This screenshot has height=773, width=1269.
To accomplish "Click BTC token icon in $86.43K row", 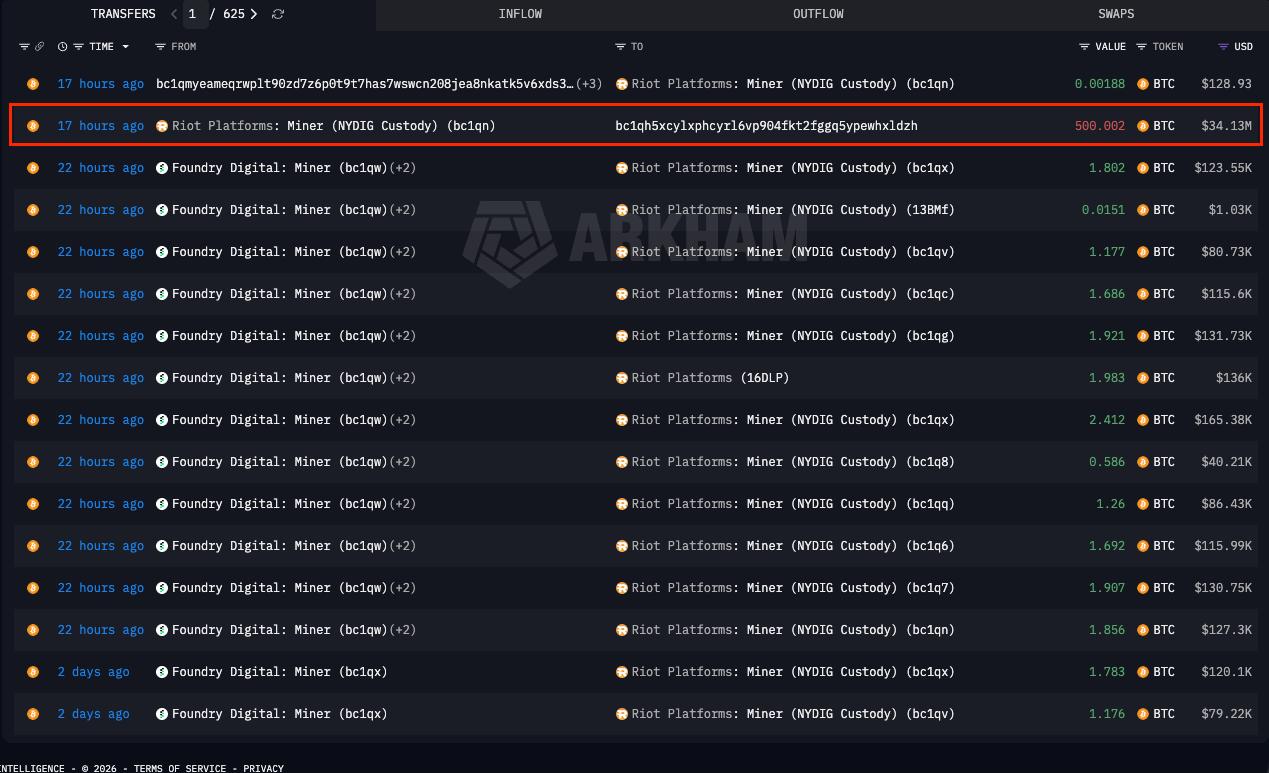I will click(1143, 504).
